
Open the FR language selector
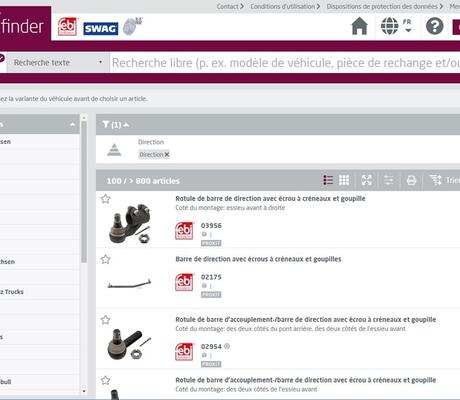pos(397,26)
